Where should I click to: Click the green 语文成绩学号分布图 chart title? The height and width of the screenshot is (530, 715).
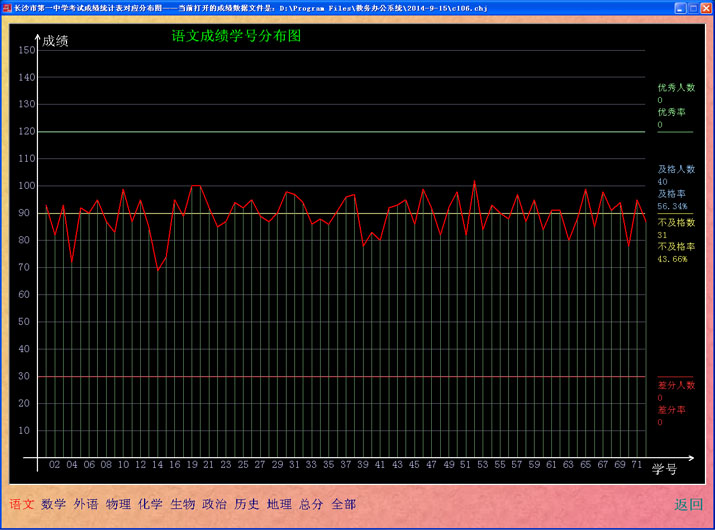tap(236, 35)
